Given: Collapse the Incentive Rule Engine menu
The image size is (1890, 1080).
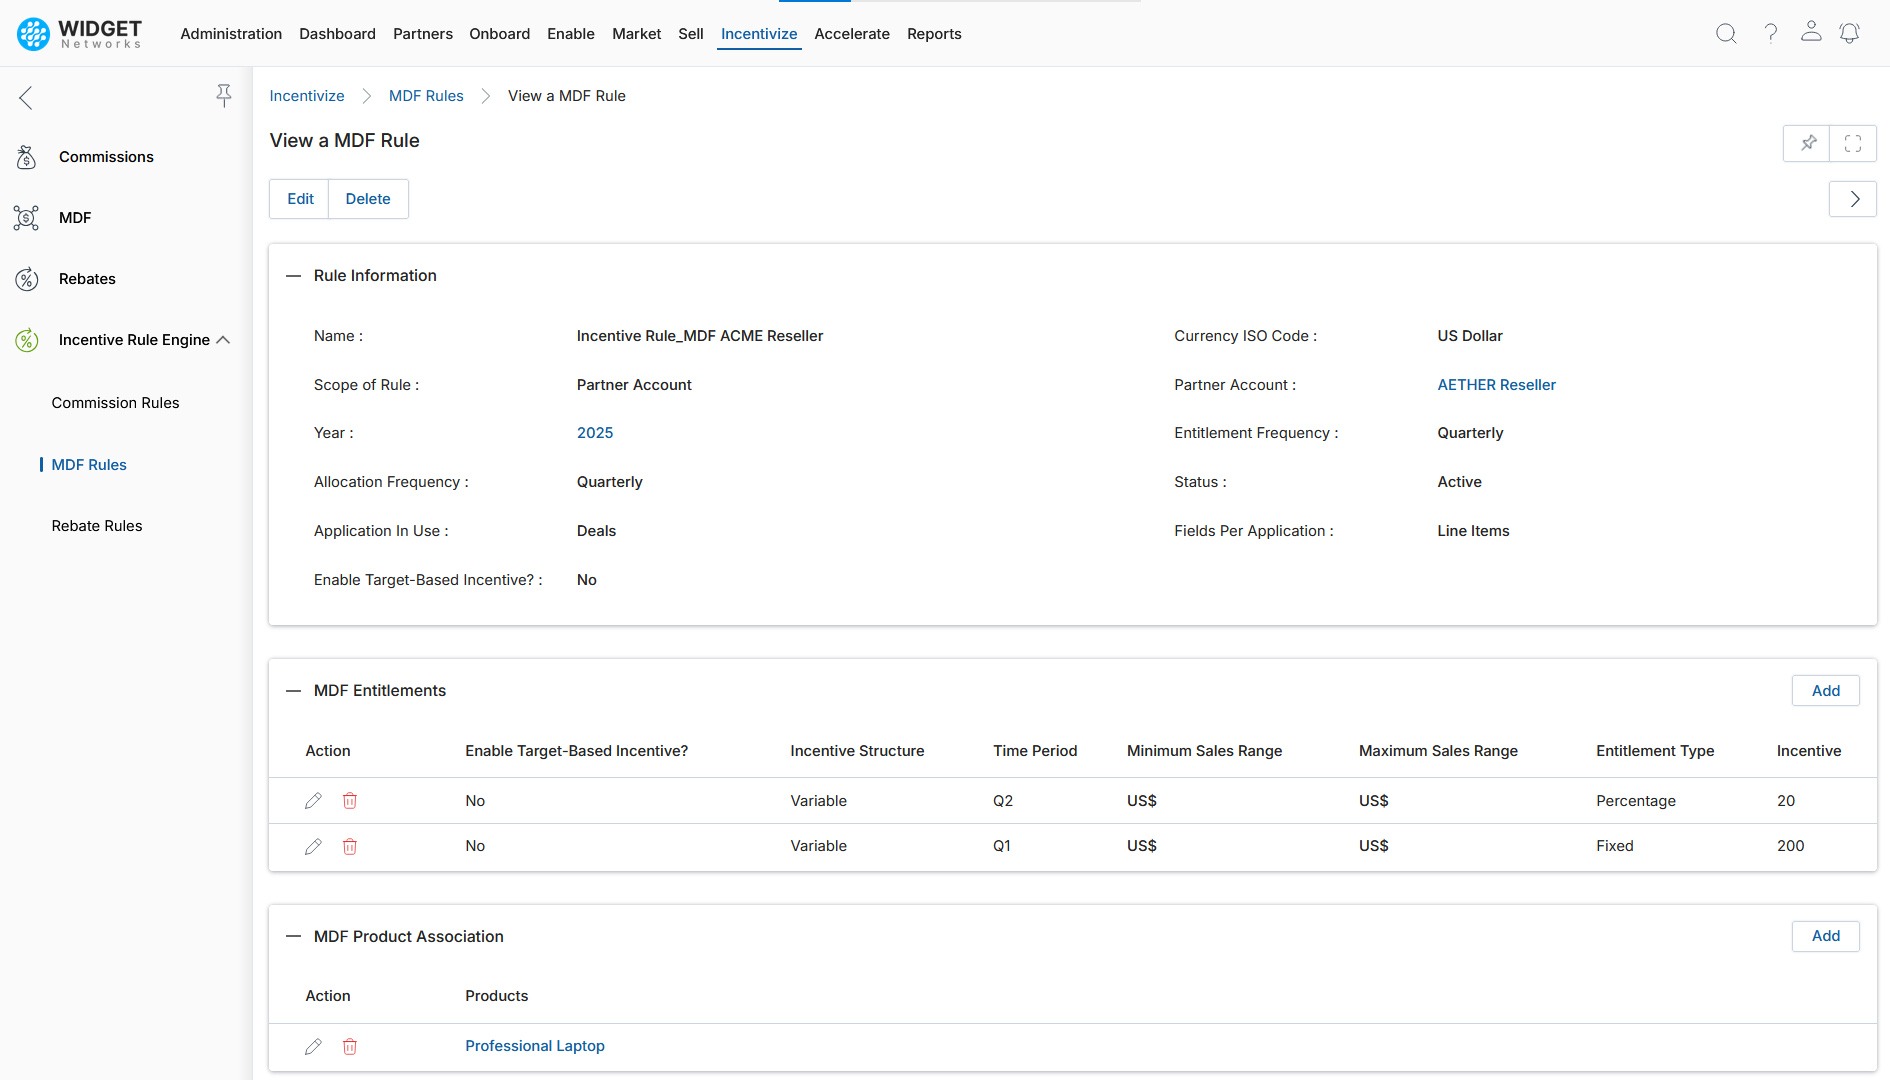Looking at the screenshot, I should 223,340.
